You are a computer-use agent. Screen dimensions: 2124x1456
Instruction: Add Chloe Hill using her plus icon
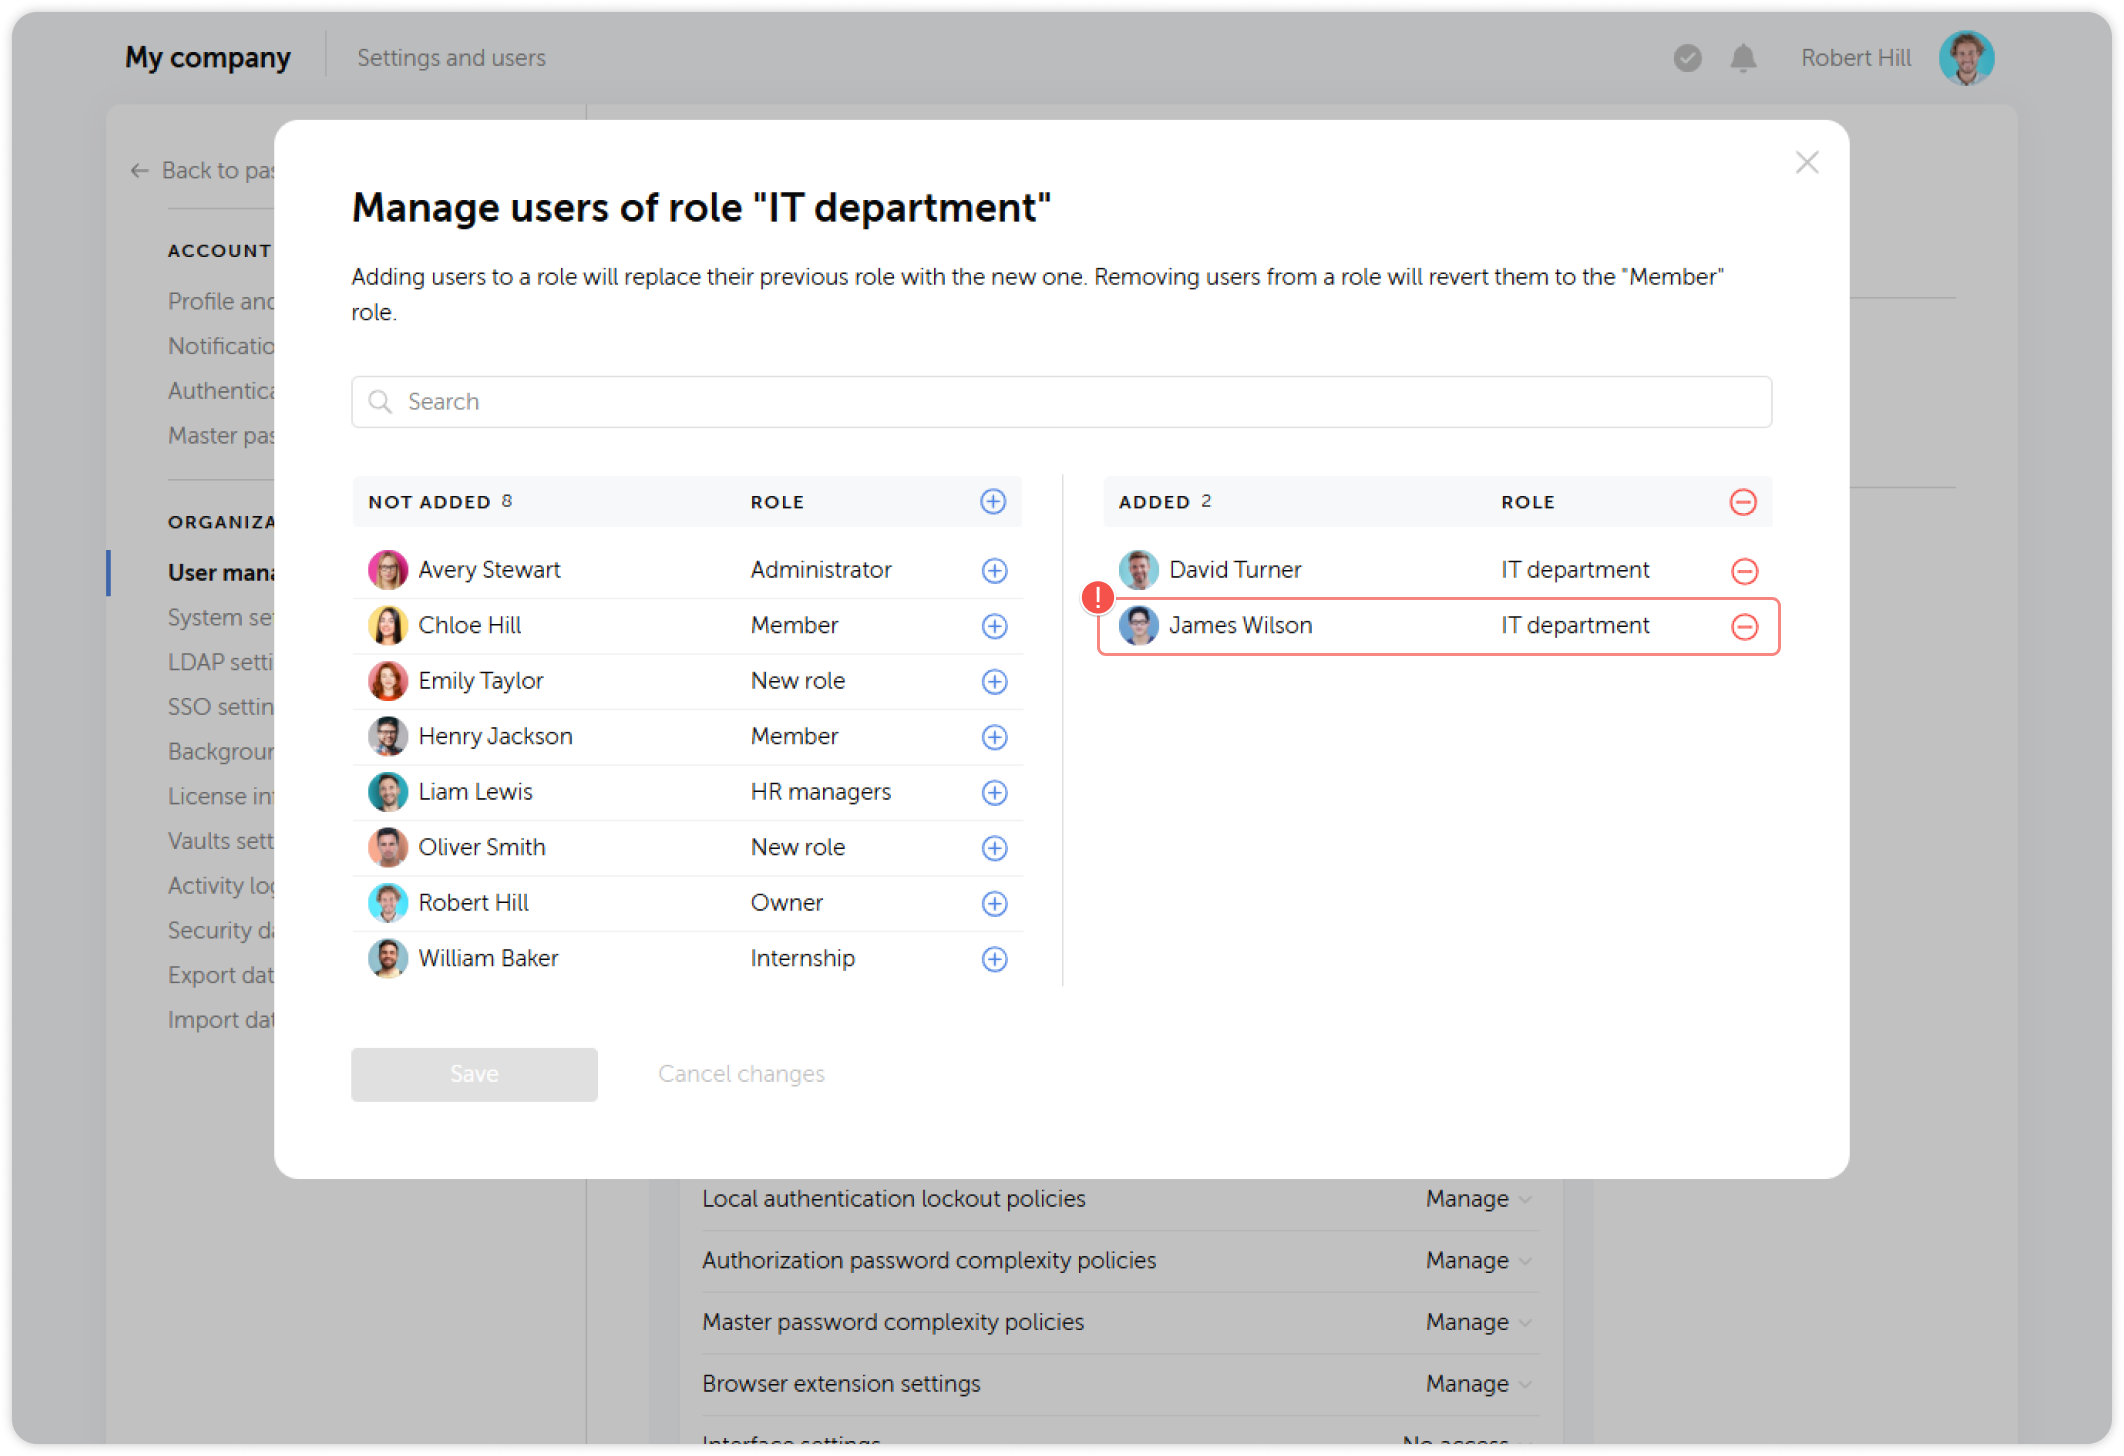tap(994, 626)
